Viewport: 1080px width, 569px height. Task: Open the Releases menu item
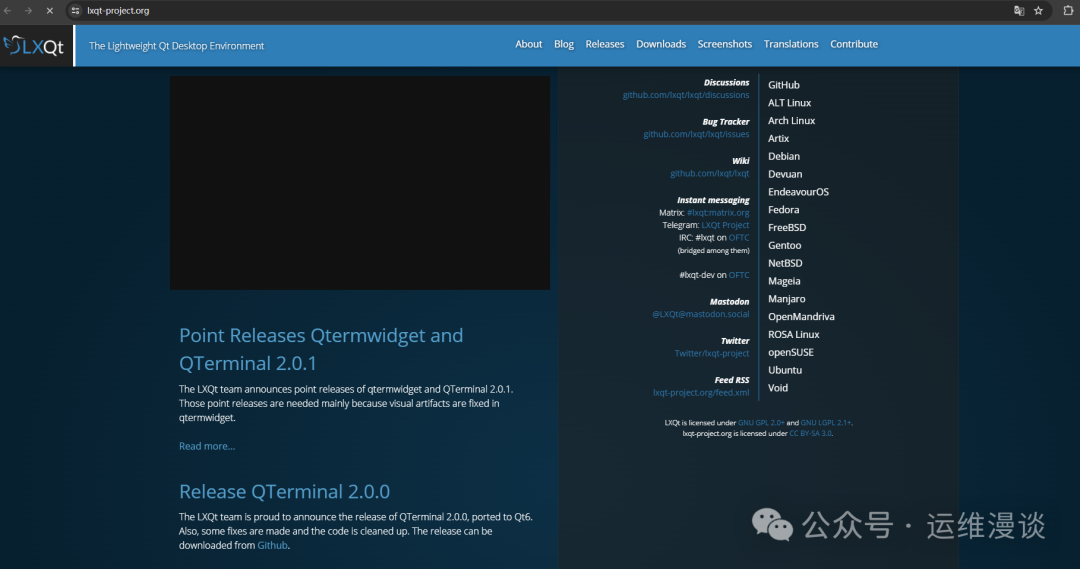605,44
